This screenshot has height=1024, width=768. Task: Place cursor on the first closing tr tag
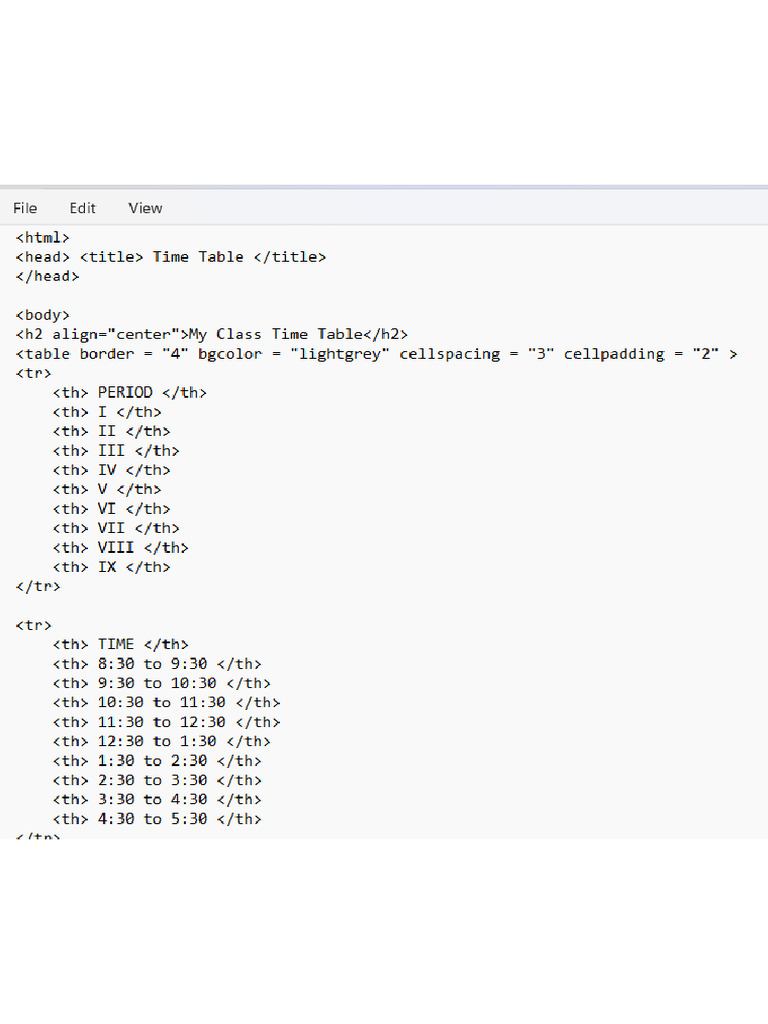pos(38,586)
